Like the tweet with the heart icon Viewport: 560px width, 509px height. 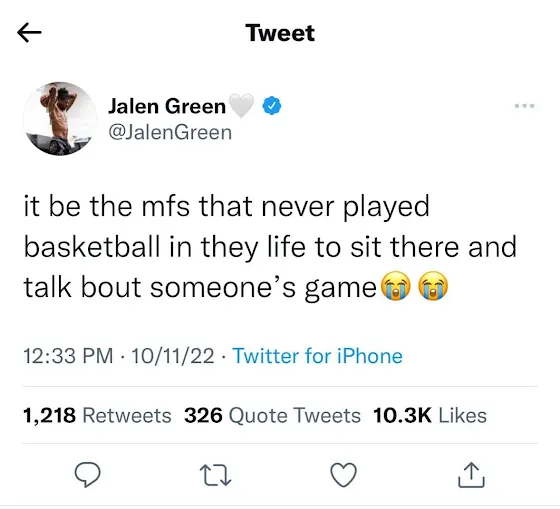point(344,475)
